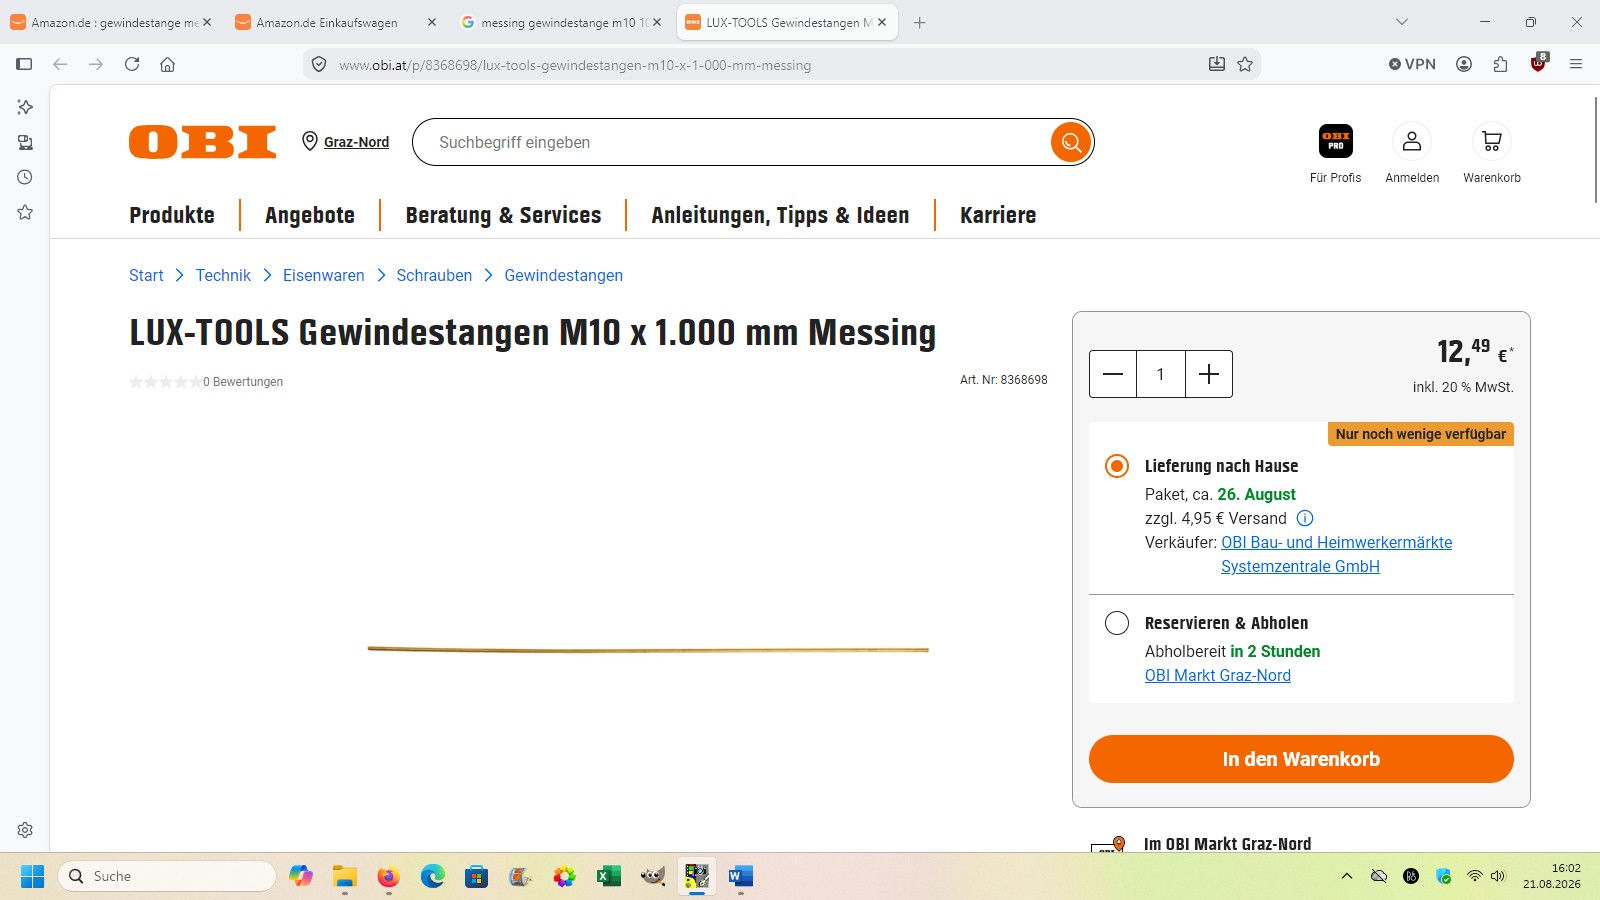1600x900 pixels.
Task: Click the browser address bar URL
Action: [575, 65]
